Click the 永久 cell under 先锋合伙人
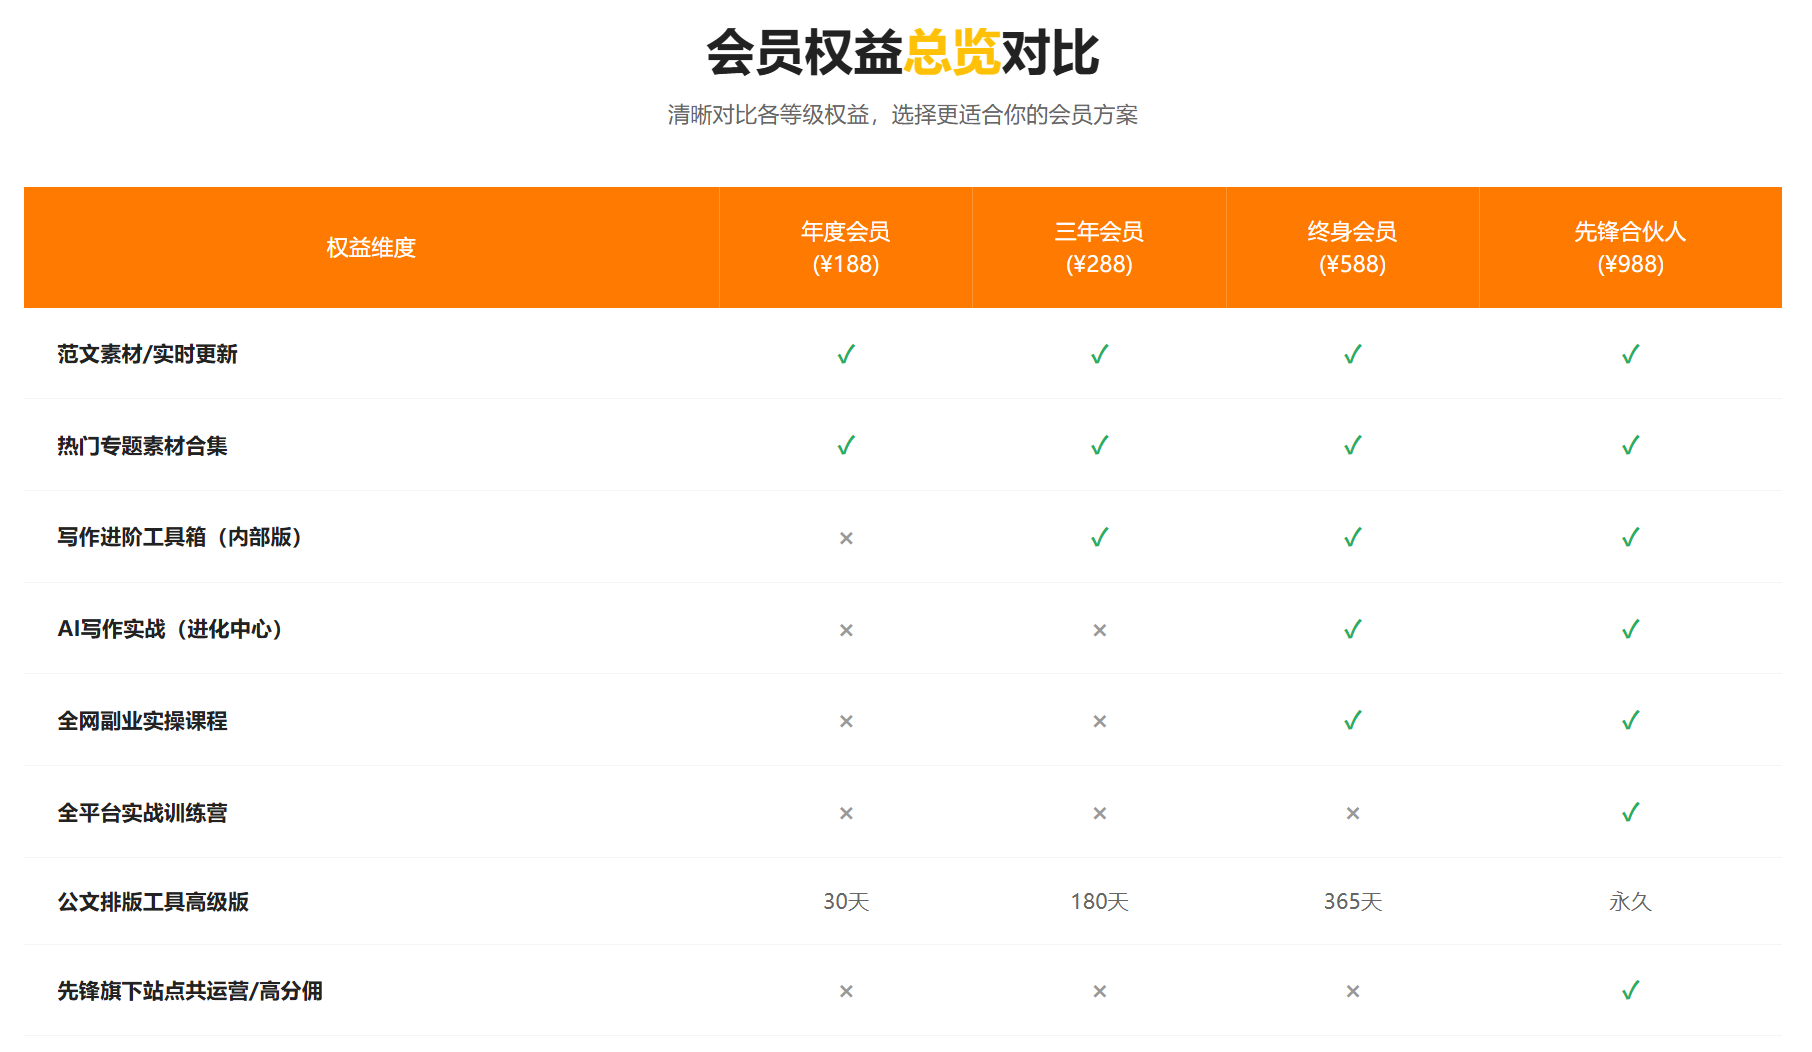The width and height of the screenshot is (1812, 1052). (x=1631, y=902)
